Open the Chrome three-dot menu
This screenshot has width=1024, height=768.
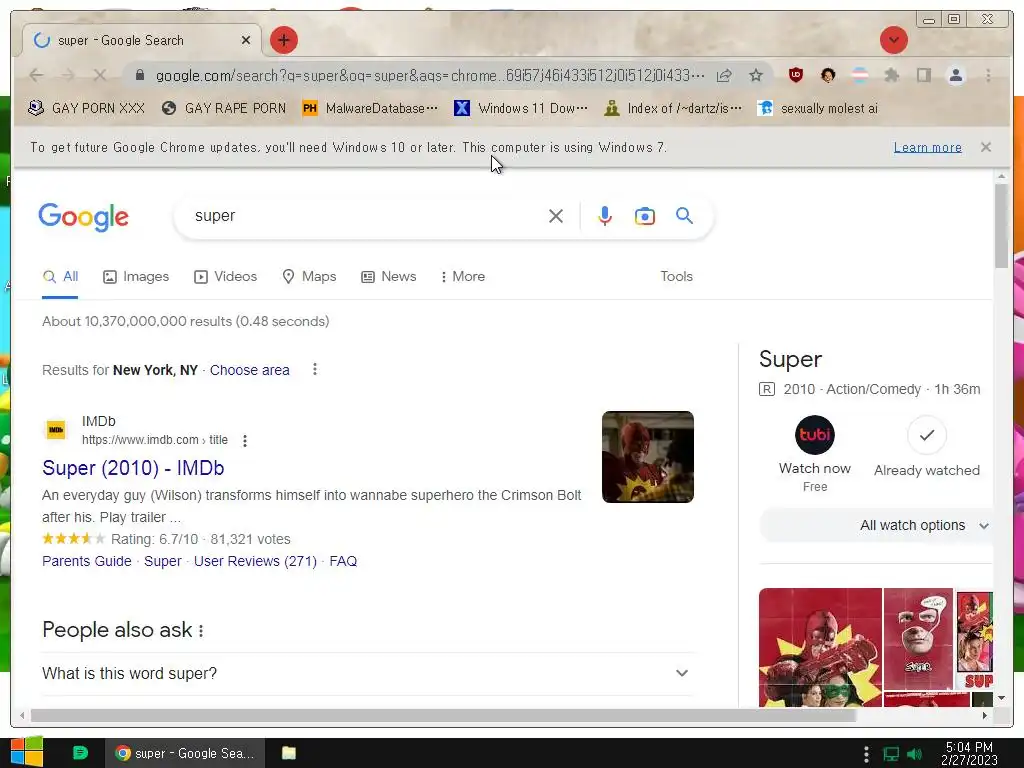[x=988, y=75]
